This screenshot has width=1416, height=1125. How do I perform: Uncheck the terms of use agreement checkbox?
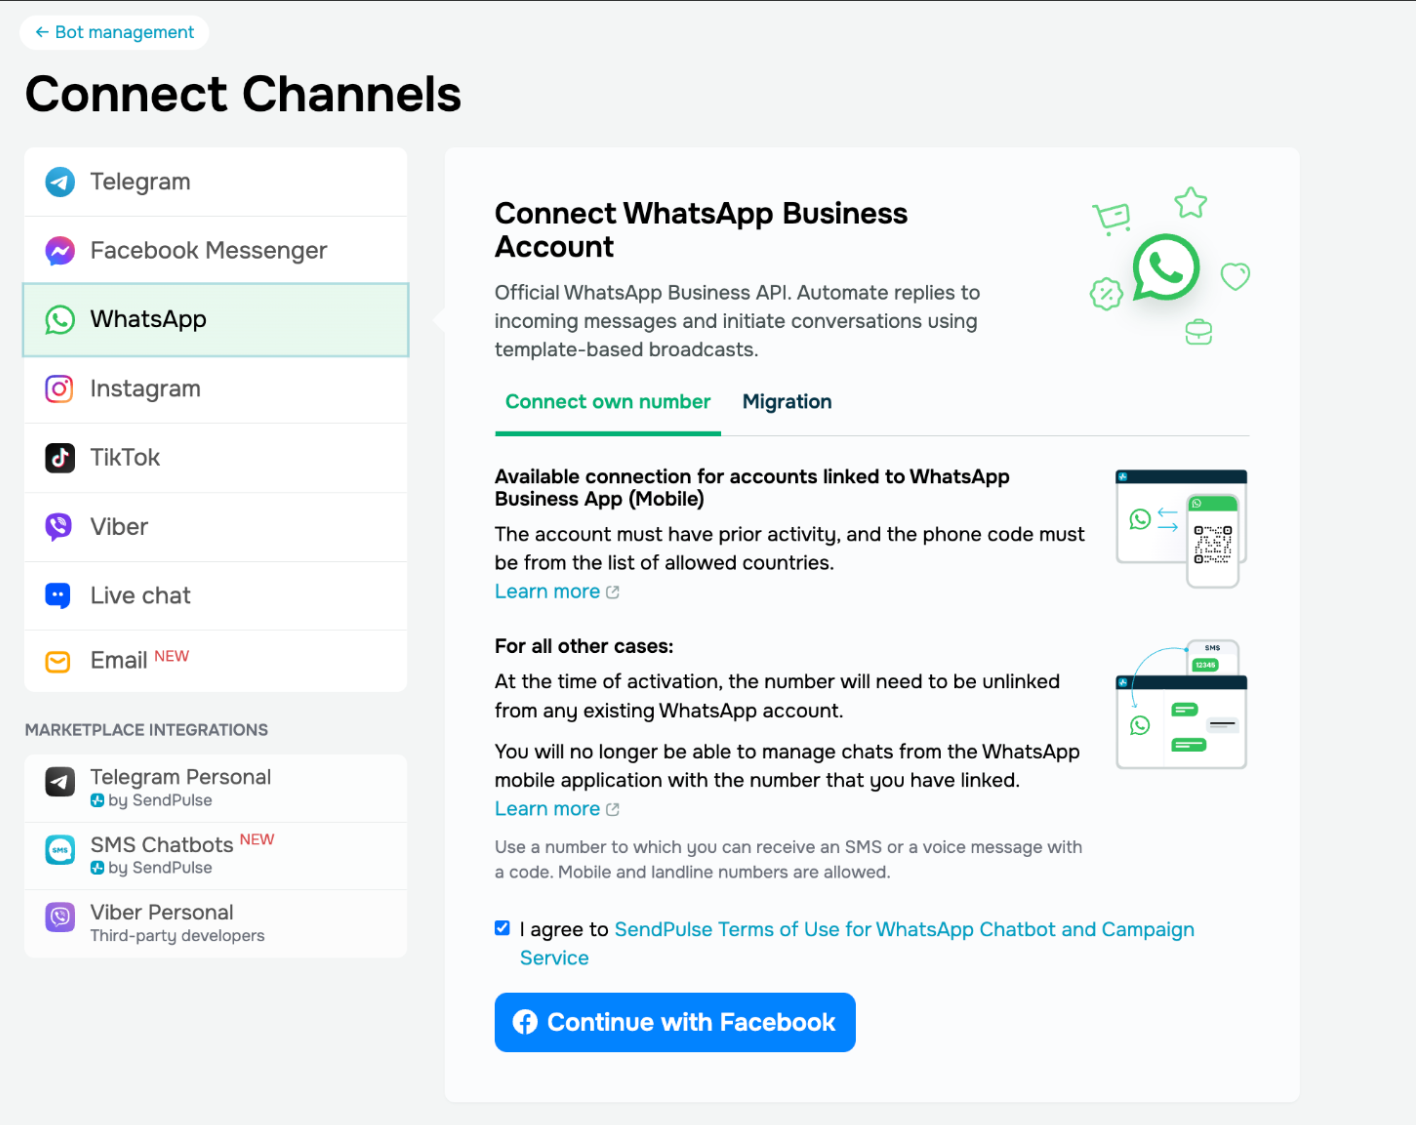point(502,928)
